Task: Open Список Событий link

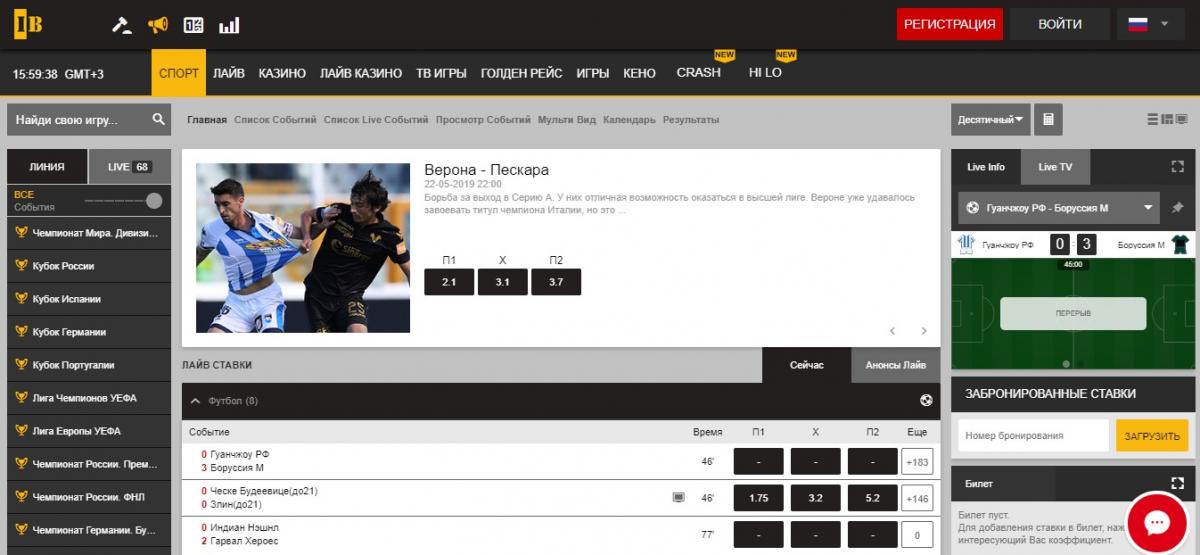Action: pyautogui.click(x=275, y=120)
